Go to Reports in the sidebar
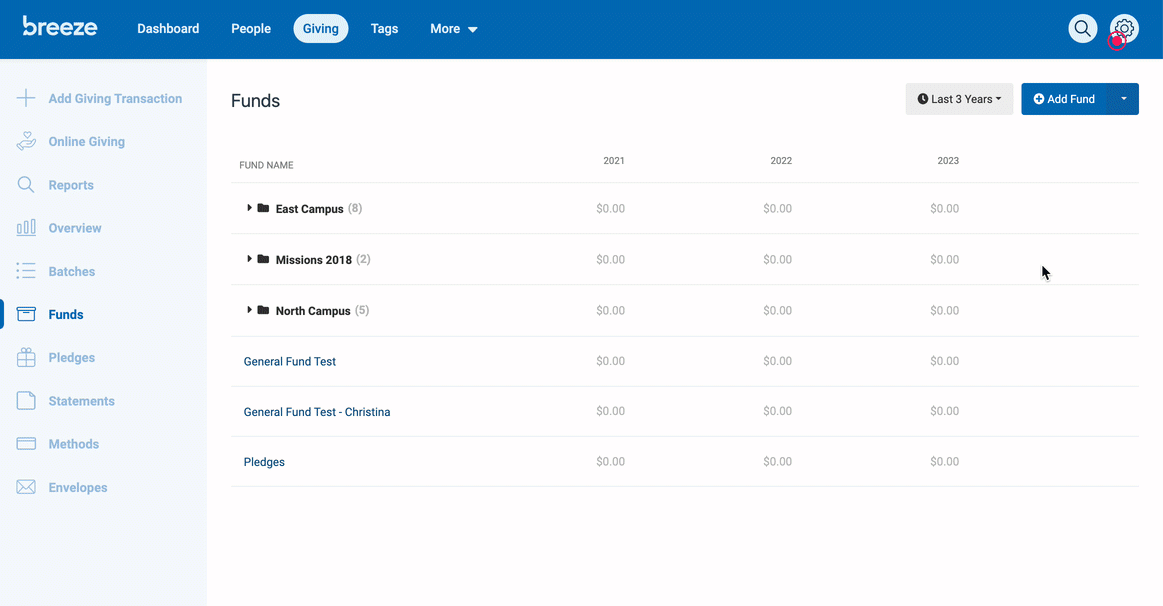Viewport: 1163px width, 606px height. coord(71,185)
